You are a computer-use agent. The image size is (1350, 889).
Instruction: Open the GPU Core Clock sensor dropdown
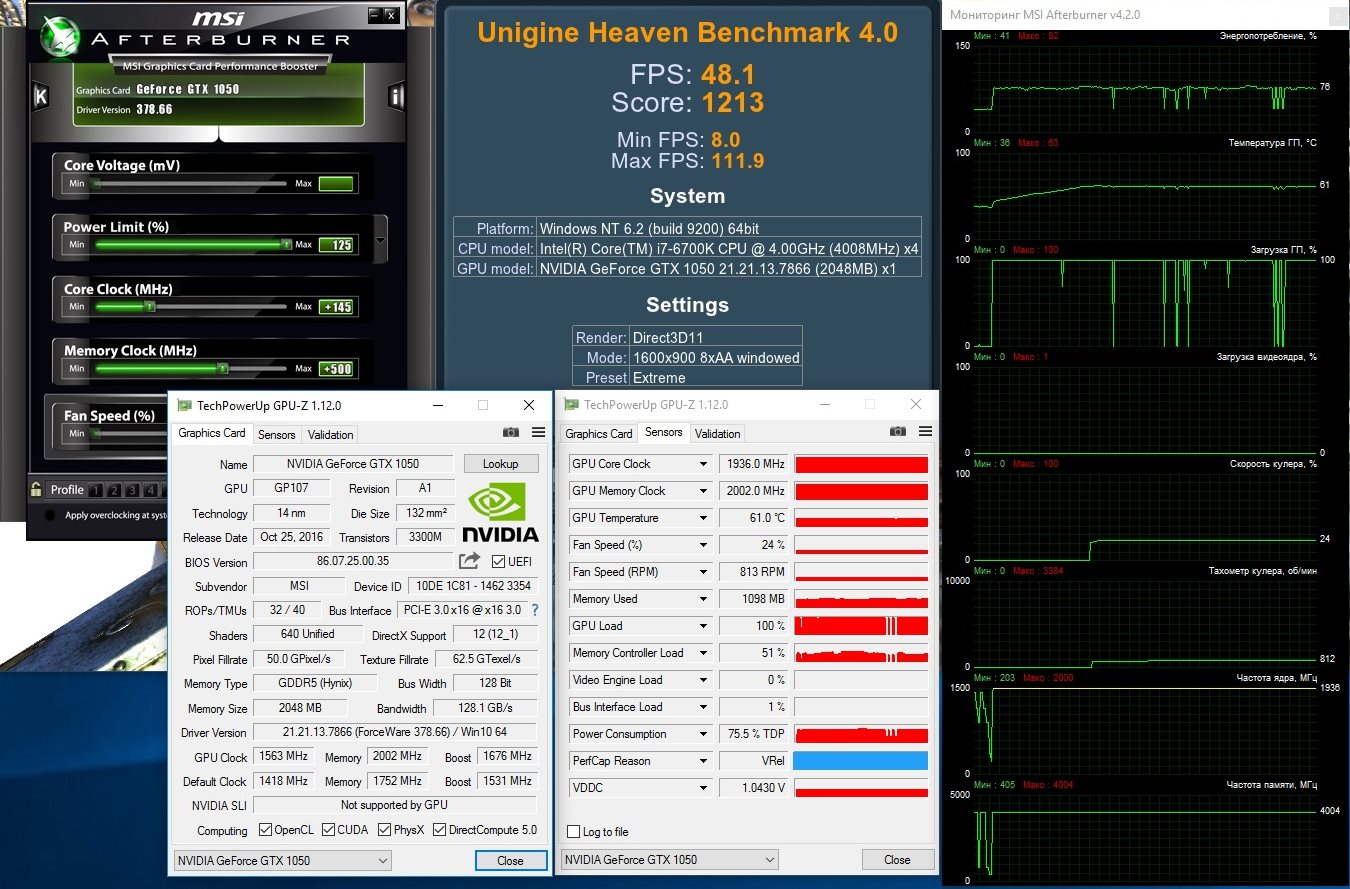[703, 464]
